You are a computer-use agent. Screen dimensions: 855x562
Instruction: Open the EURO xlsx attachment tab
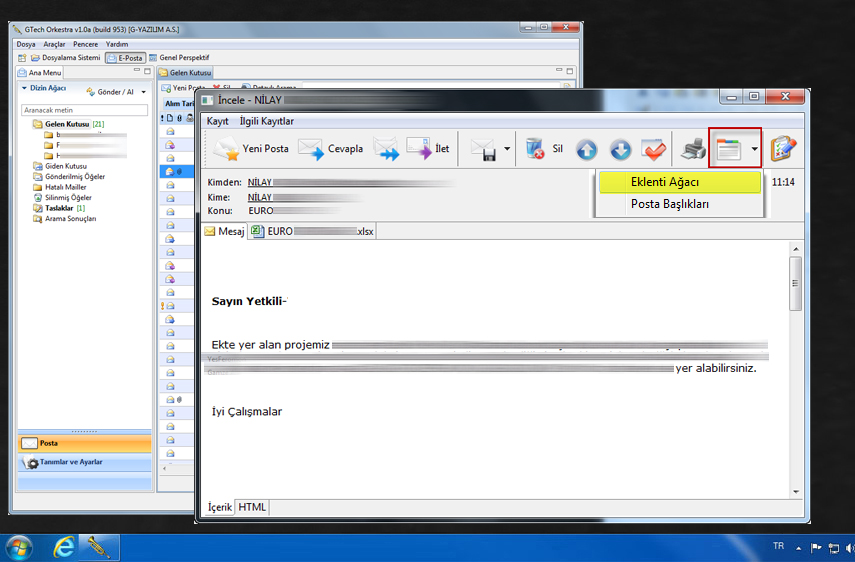point(312,231)
